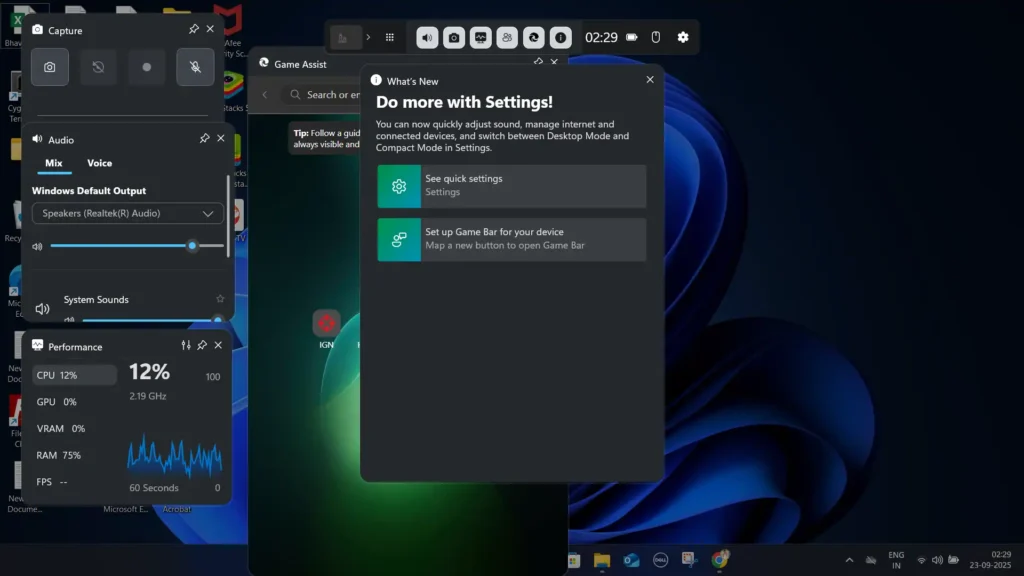Pin the Audio widget

tap(204, 138)
